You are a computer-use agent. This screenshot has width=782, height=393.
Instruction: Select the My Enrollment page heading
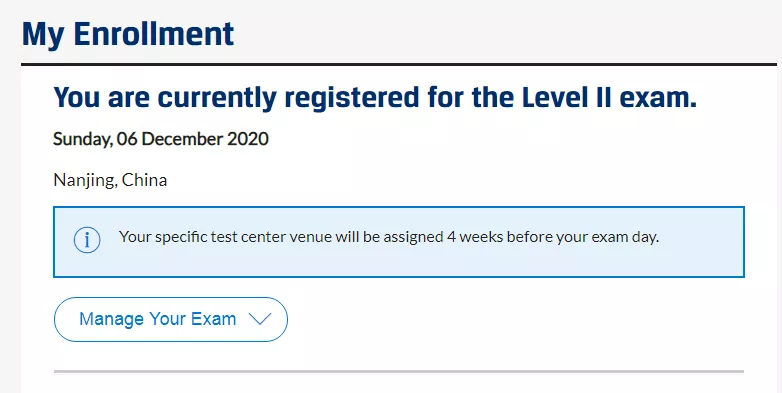pos(128,35)
